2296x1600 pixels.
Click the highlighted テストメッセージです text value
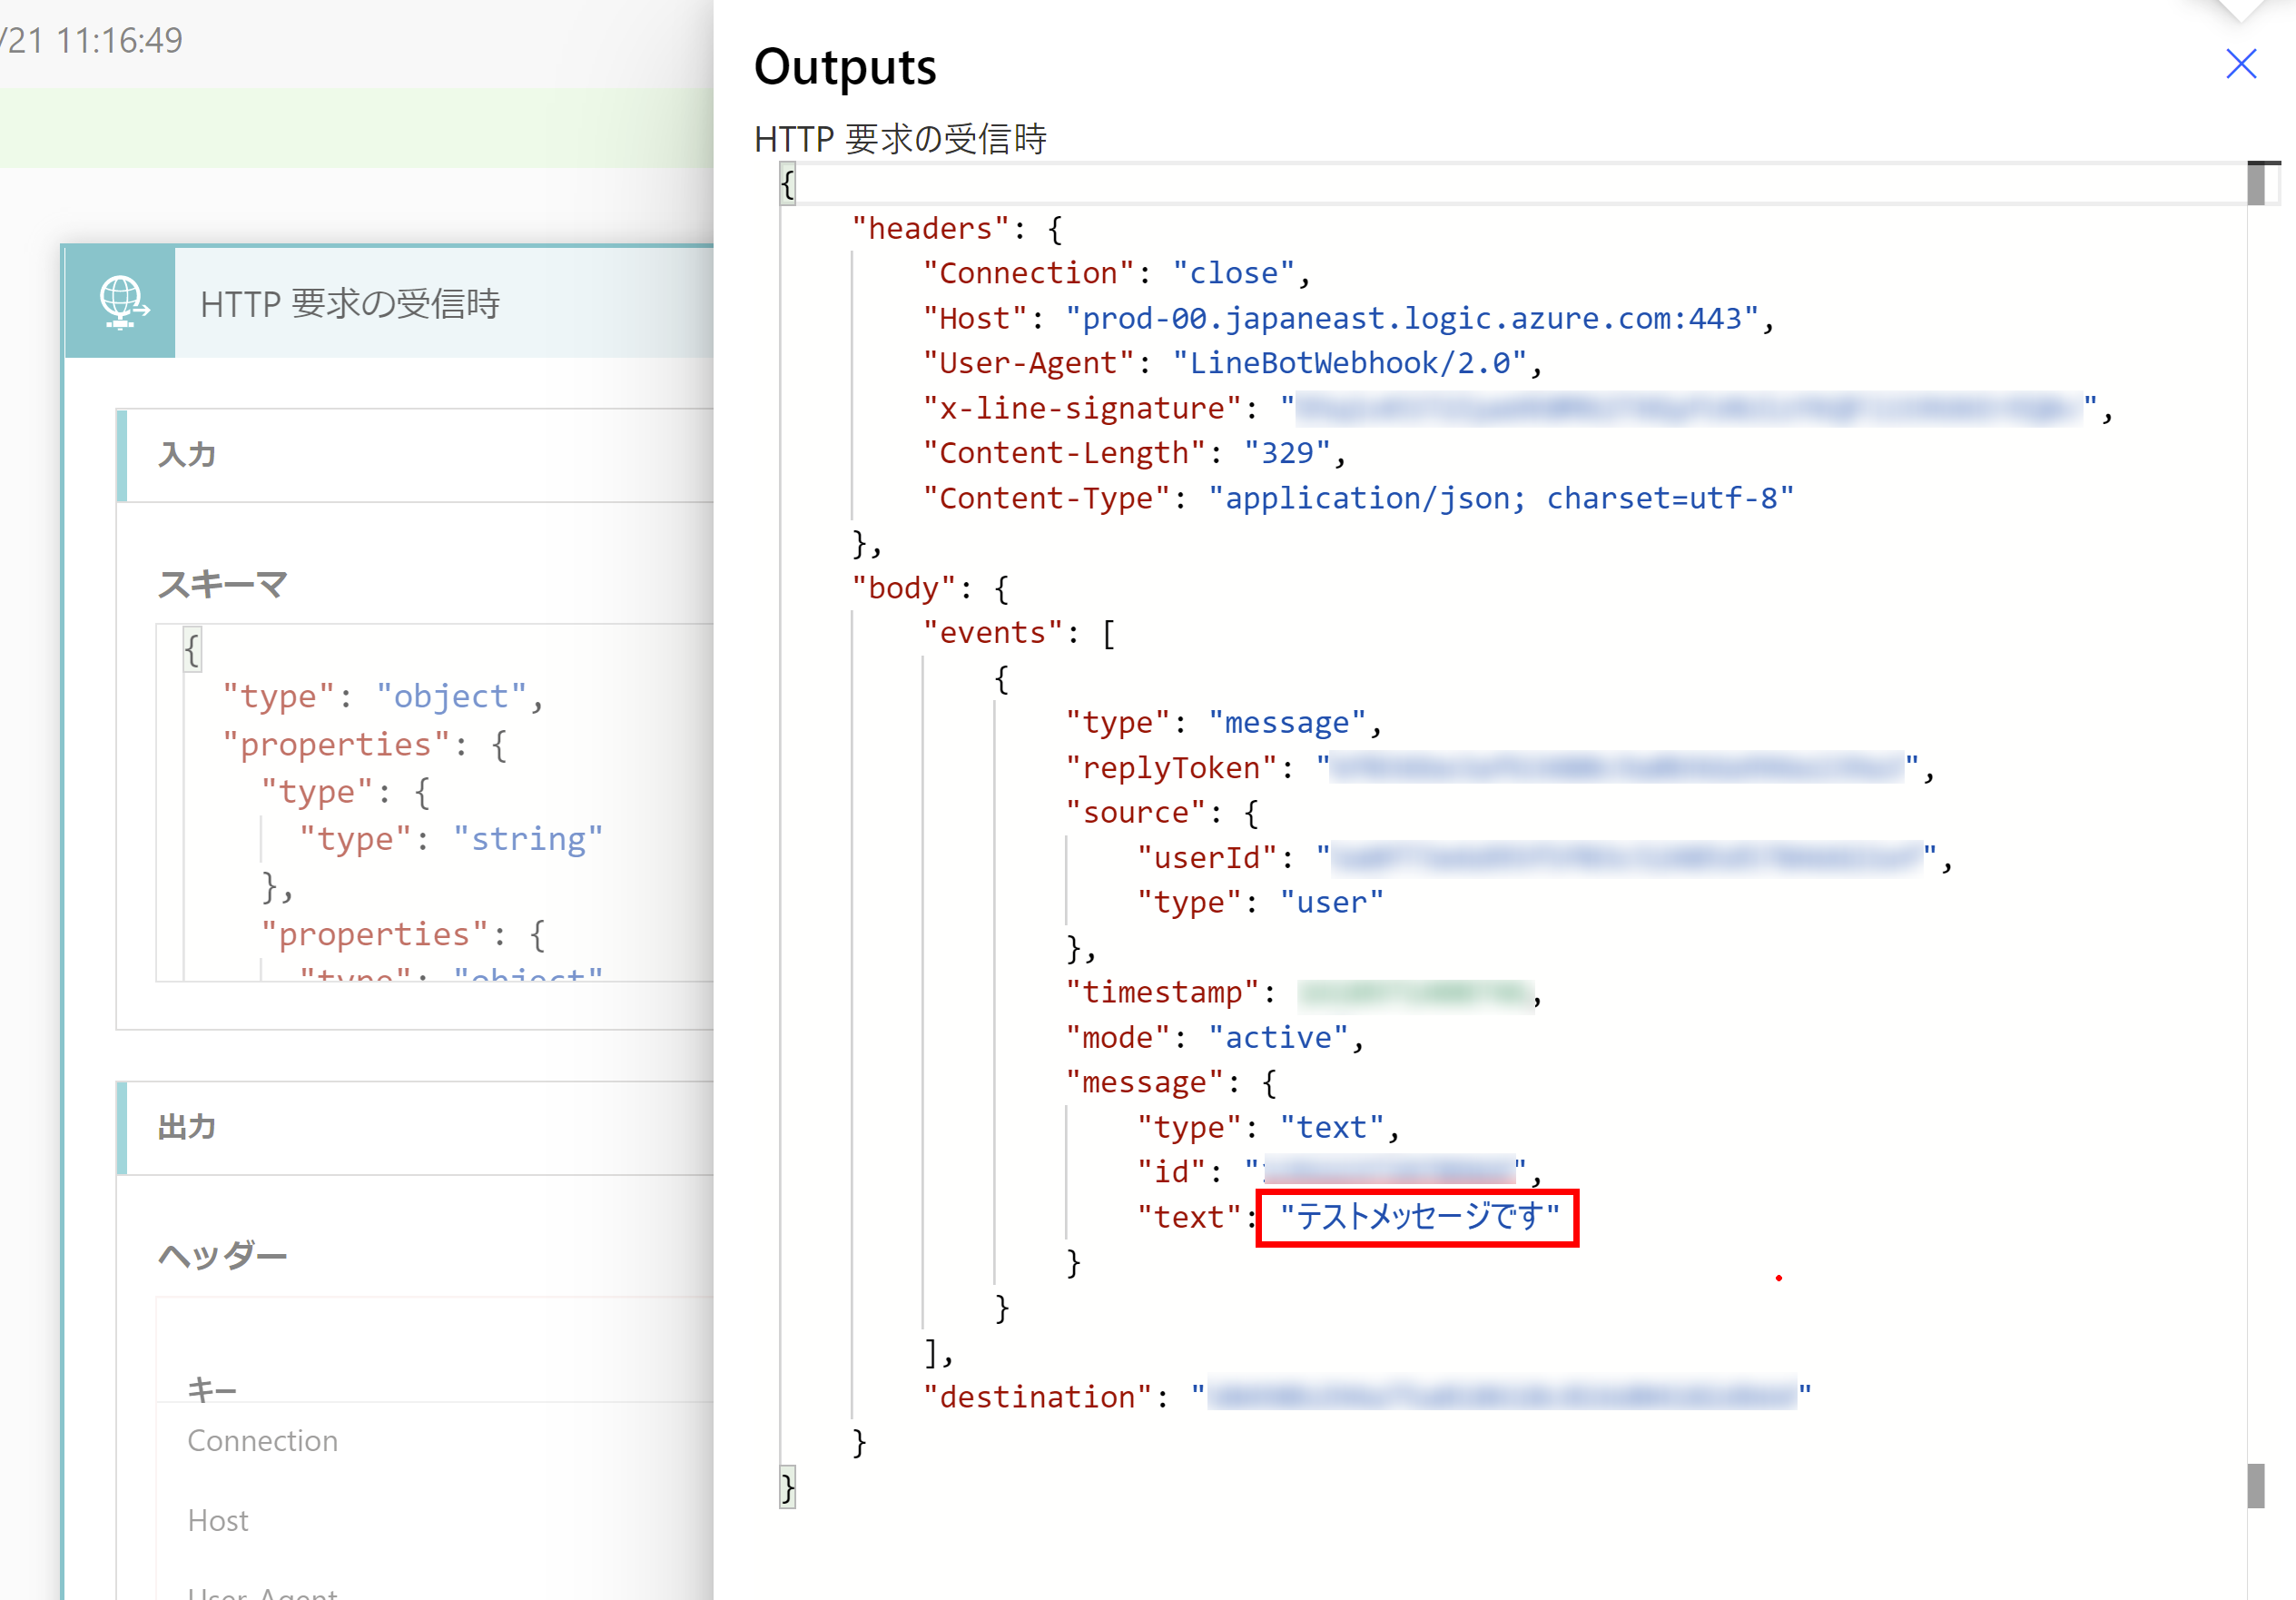point(1416,1217)
